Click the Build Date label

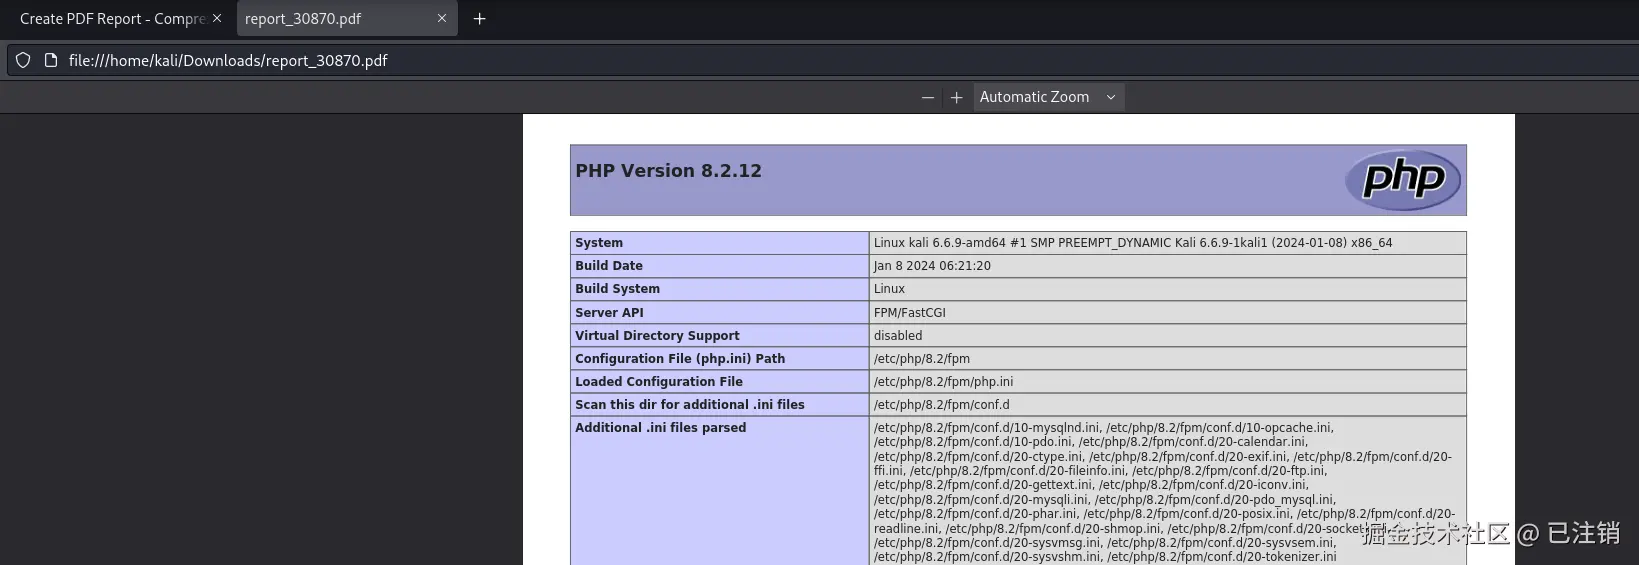pos(609,266)
